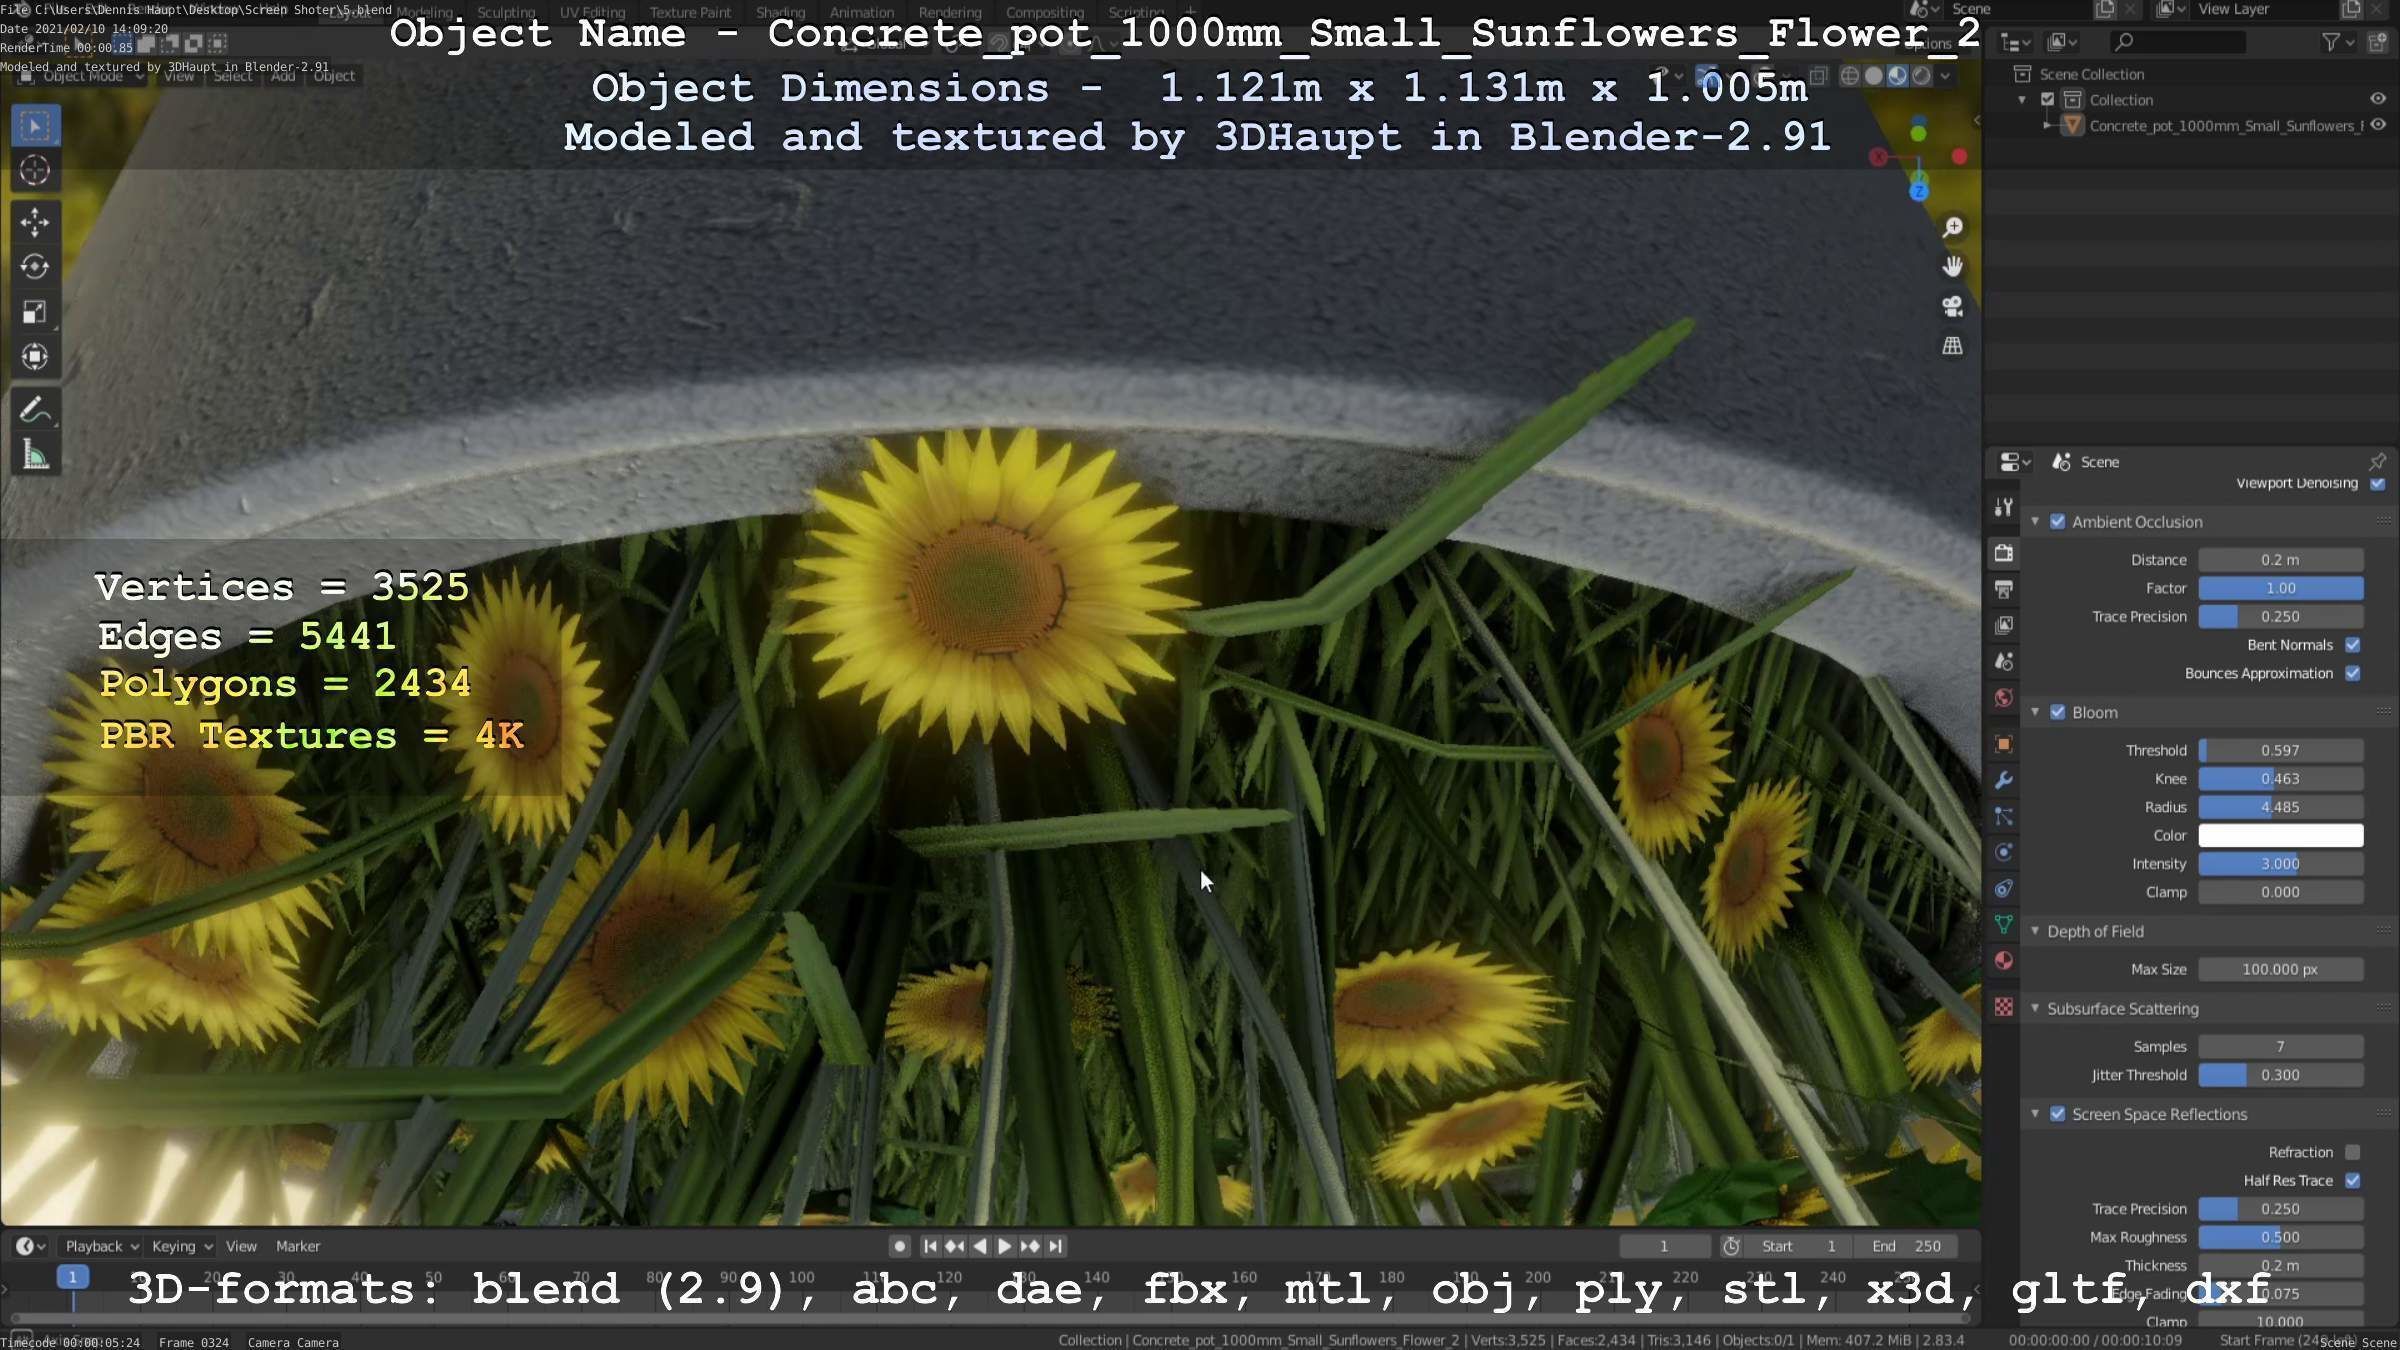Open the timeline View menu
The image size is (2400, 1350).
[x=241, y=1246]
